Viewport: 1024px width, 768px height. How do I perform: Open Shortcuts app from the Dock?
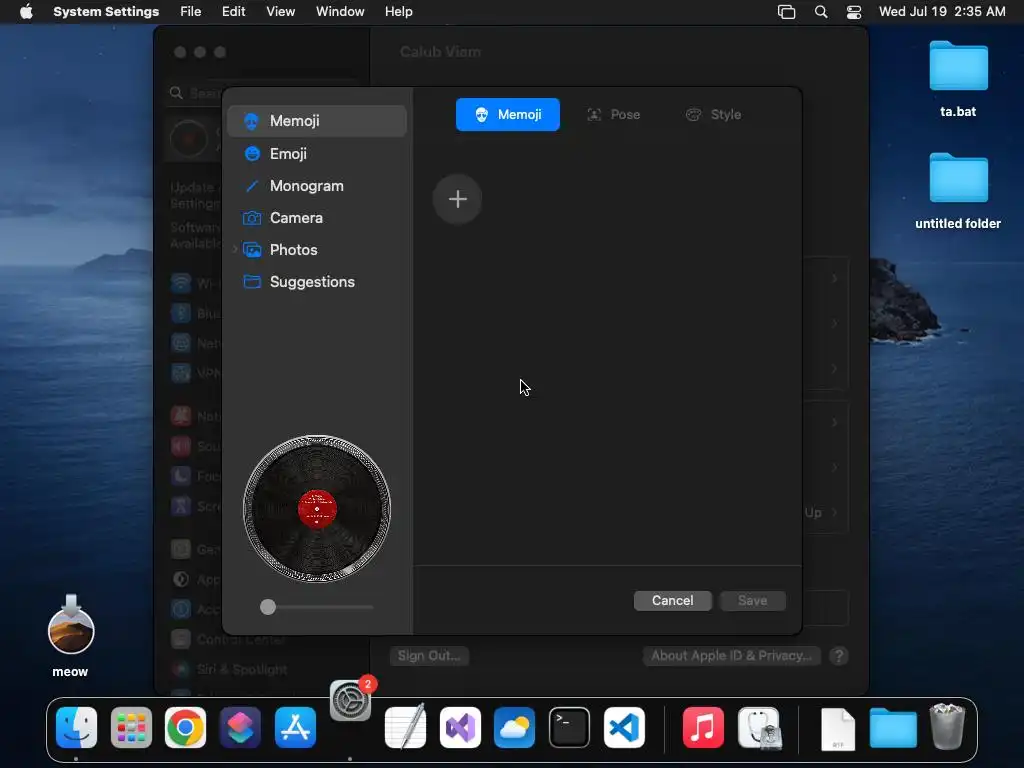(240, 728)
